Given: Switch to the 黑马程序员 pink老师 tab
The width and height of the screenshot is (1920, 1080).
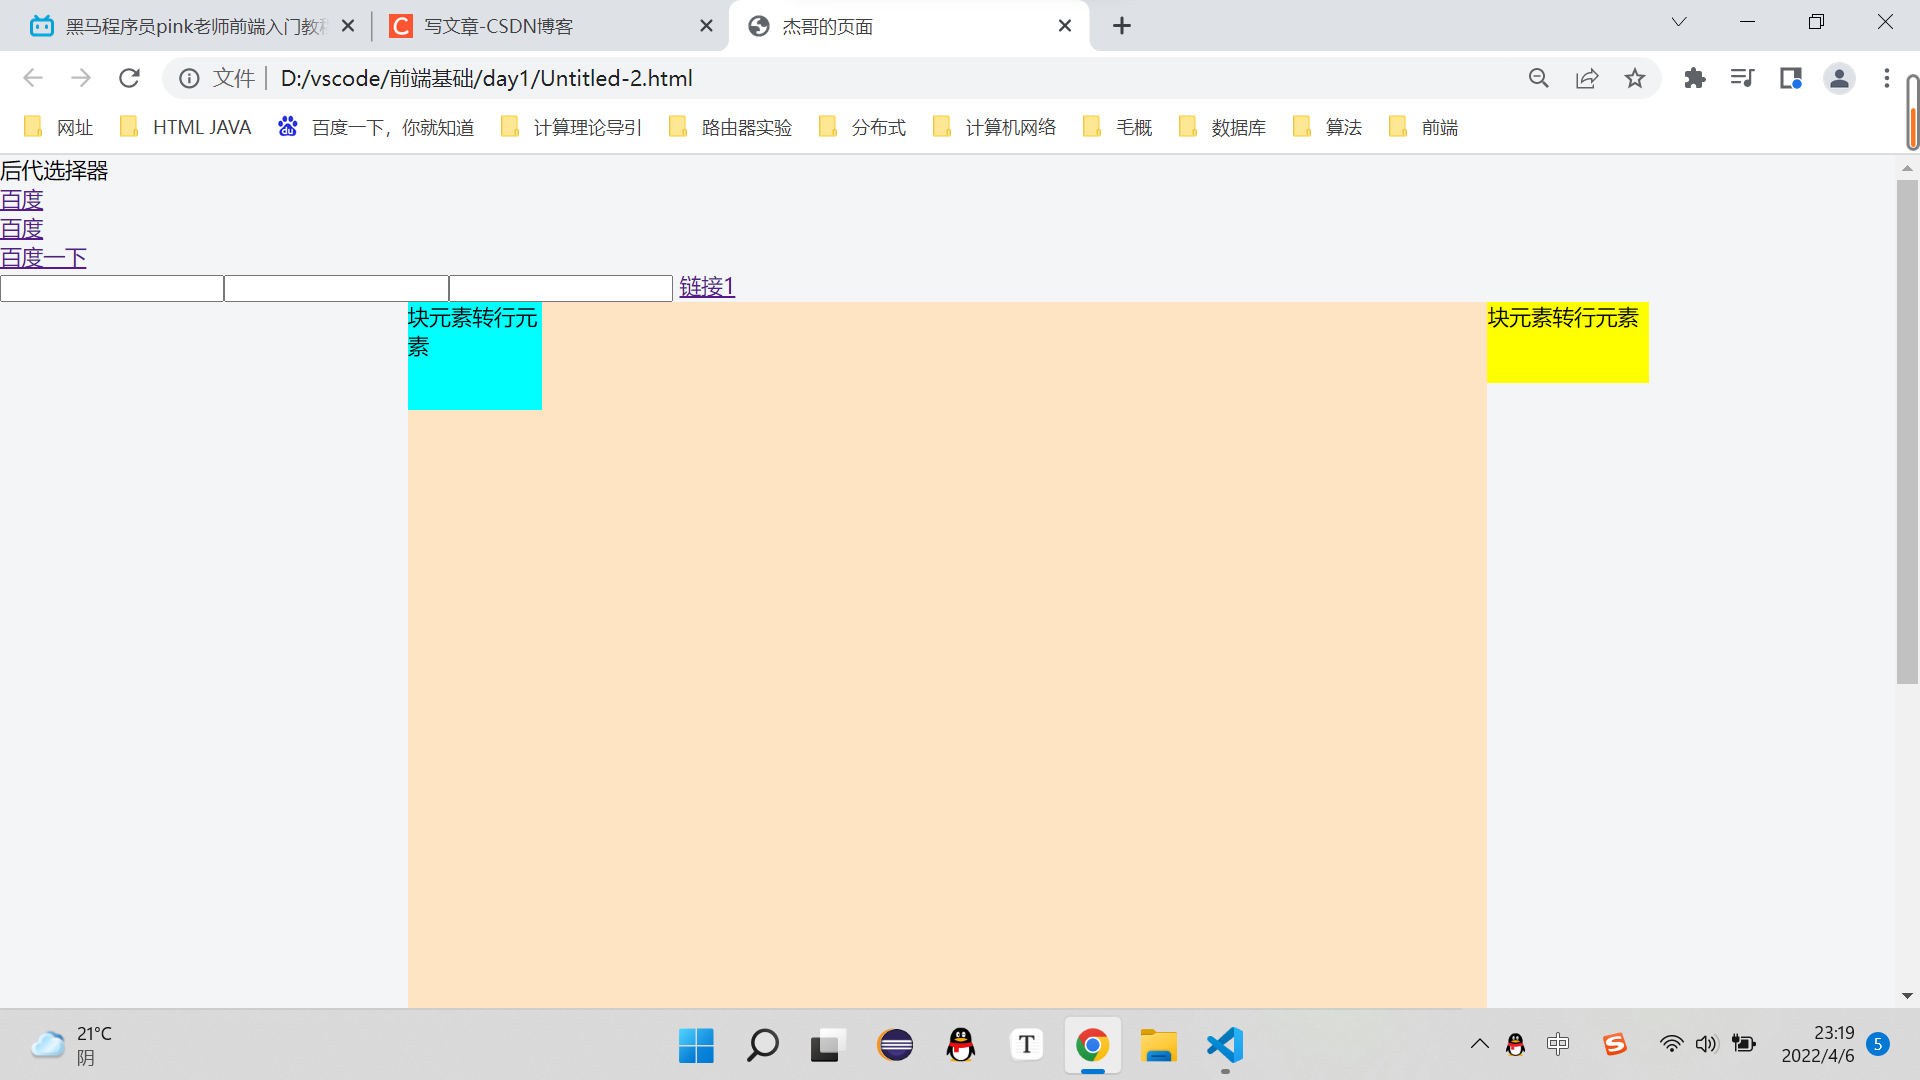Looking at the screenshot, I should [x=196, y=26].
